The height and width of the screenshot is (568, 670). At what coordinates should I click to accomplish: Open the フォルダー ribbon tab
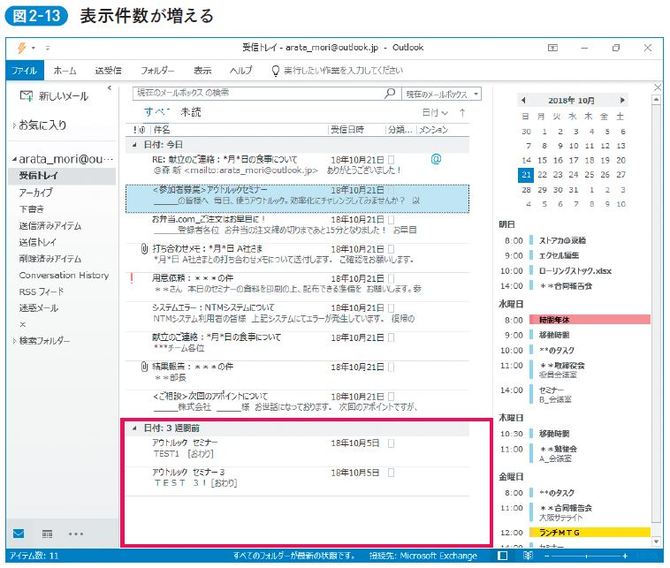[157, 71]
